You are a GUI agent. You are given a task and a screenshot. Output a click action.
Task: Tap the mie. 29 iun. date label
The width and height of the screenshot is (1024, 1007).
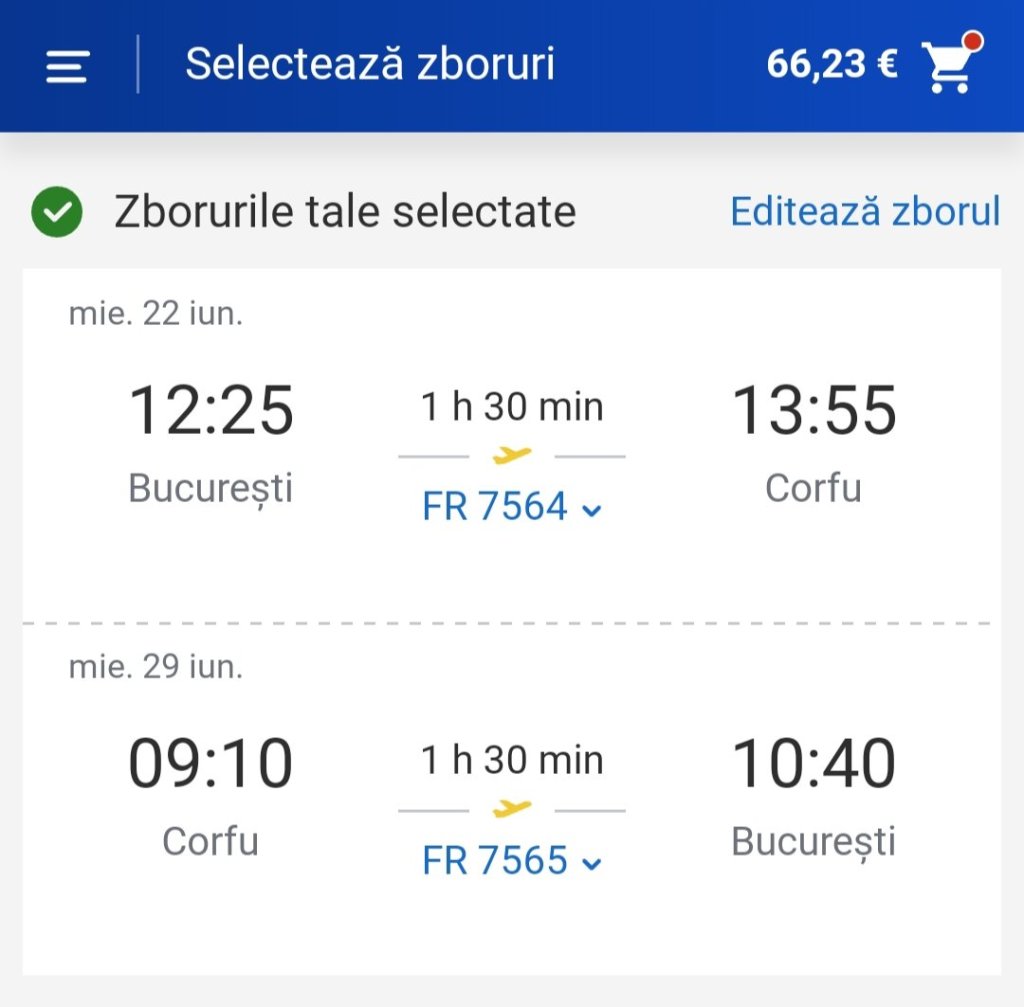tap(156, 667)
